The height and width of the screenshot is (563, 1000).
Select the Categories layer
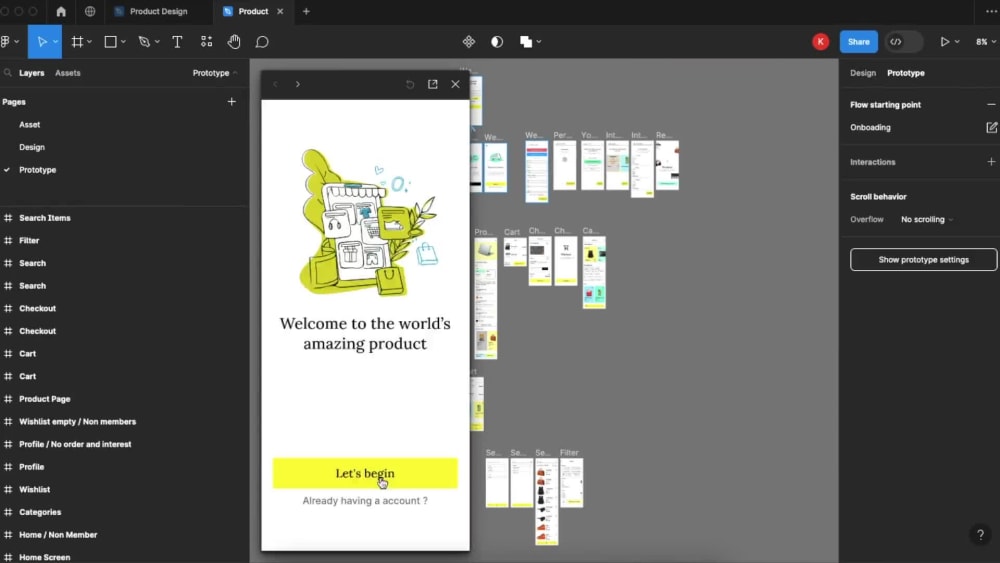point(40,512)
